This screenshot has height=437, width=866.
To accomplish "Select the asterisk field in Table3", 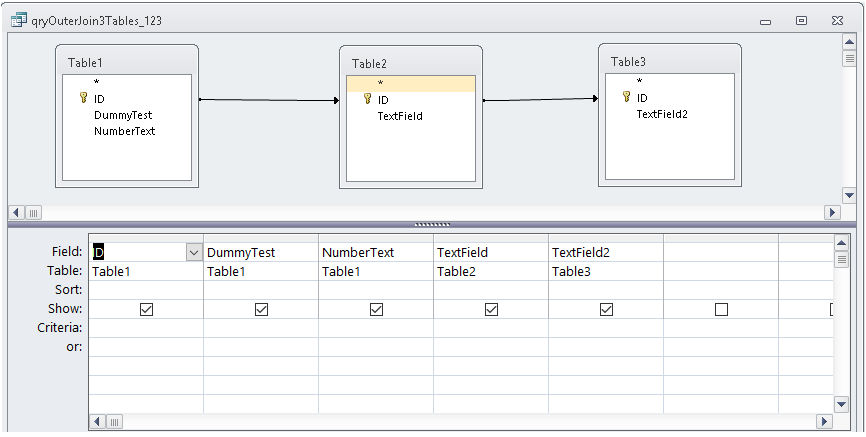I will 639,81.
